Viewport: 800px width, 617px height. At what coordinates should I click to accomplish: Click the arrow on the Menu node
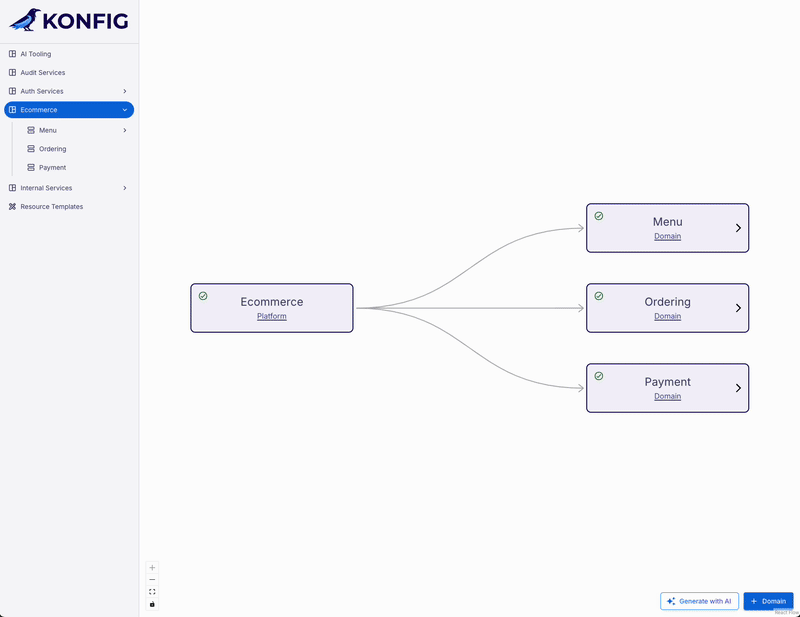(x=738, y=228)
